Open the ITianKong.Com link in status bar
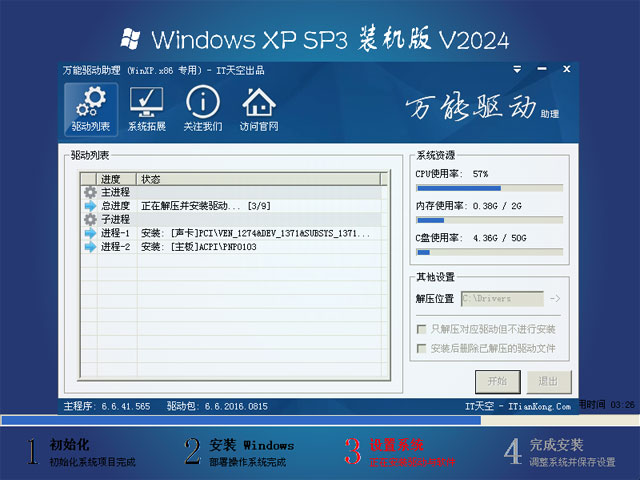The height and width of the screenshot is (480, 640). tap(539, 407)
